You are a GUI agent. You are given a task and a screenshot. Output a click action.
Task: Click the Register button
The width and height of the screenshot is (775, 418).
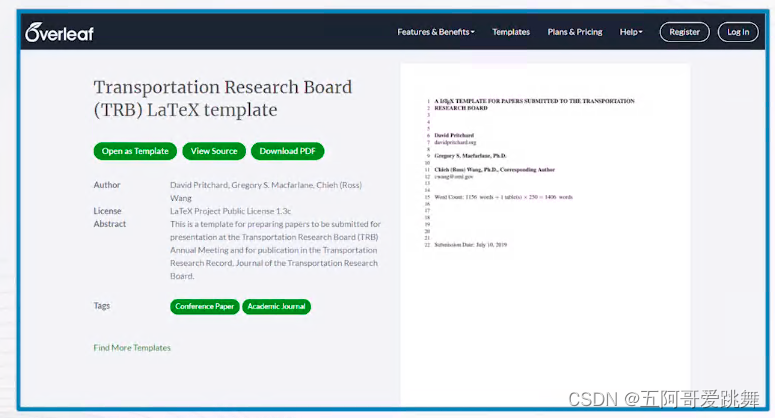(684, 32)
